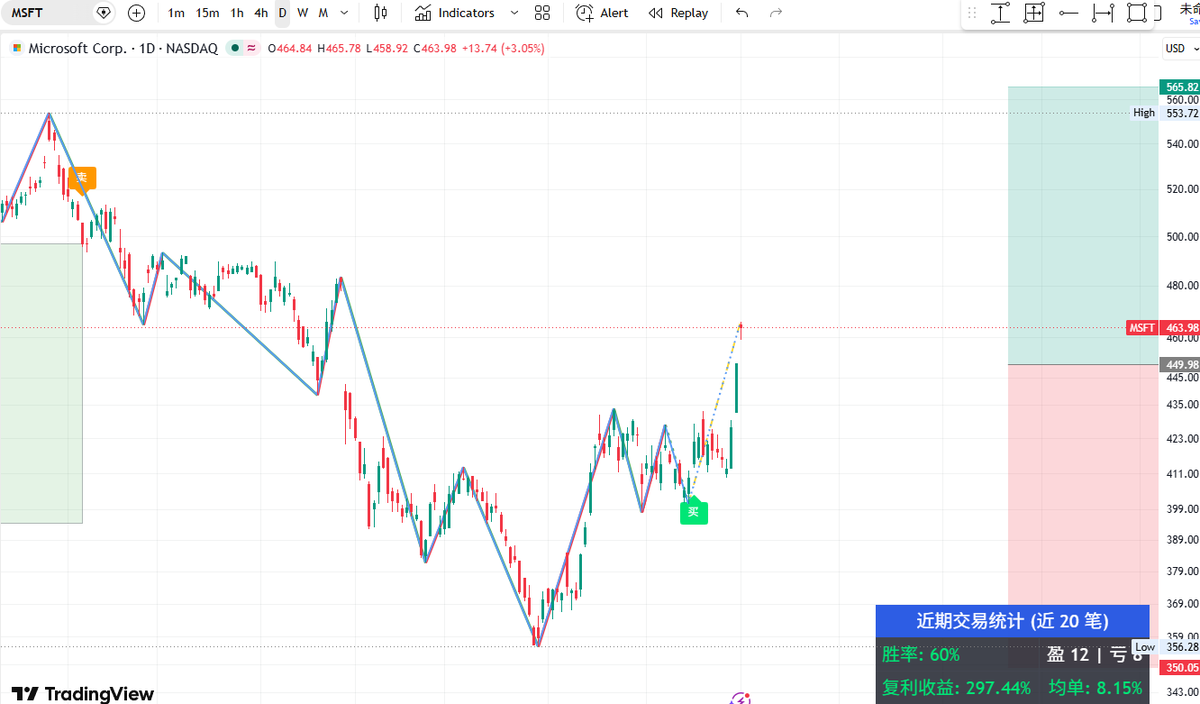Click the 均单: 8.15% statistic
This screenshot has height=704, width=1200.
coord(1095,688)
